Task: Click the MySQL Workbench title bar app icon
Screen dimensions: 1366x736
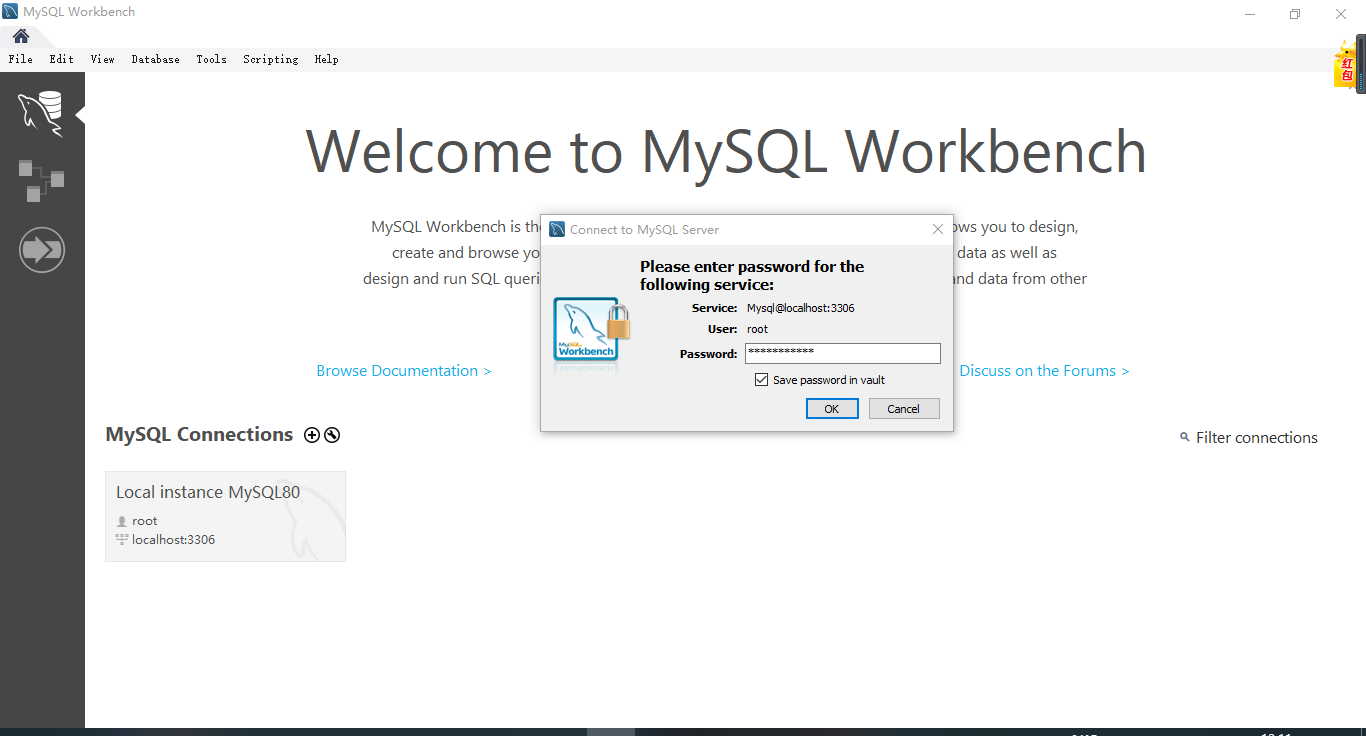Action: pyautogui.click(x=10, y=12)
